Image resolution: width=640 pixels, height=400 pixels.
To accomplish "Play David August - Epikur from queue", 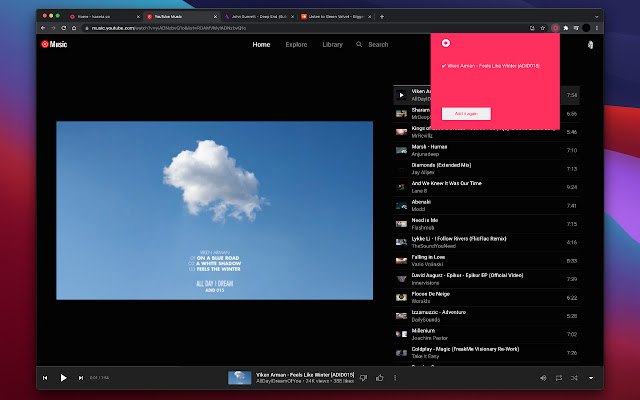I will [487, 279].
